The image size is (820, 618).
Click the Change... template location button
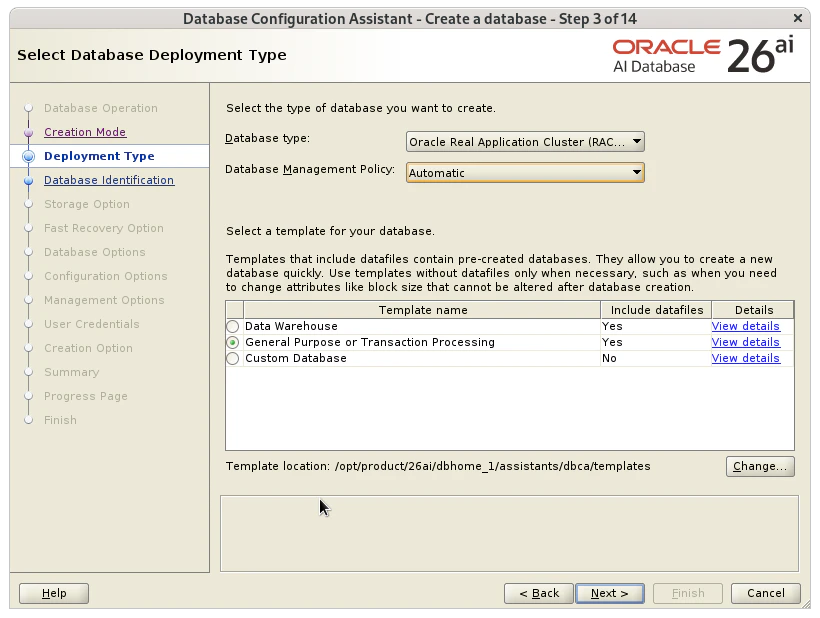point(760,466)
